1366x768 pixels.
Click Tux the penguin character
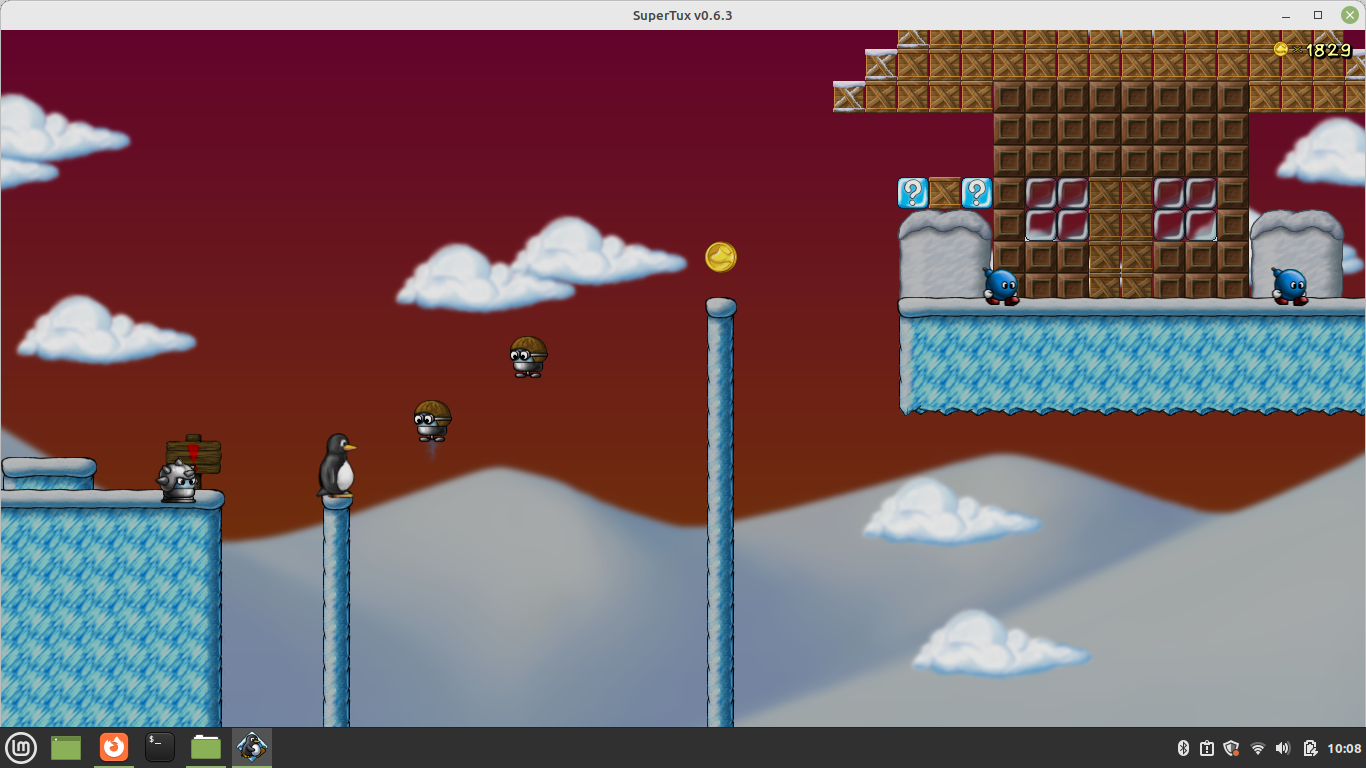click(336, 465)
